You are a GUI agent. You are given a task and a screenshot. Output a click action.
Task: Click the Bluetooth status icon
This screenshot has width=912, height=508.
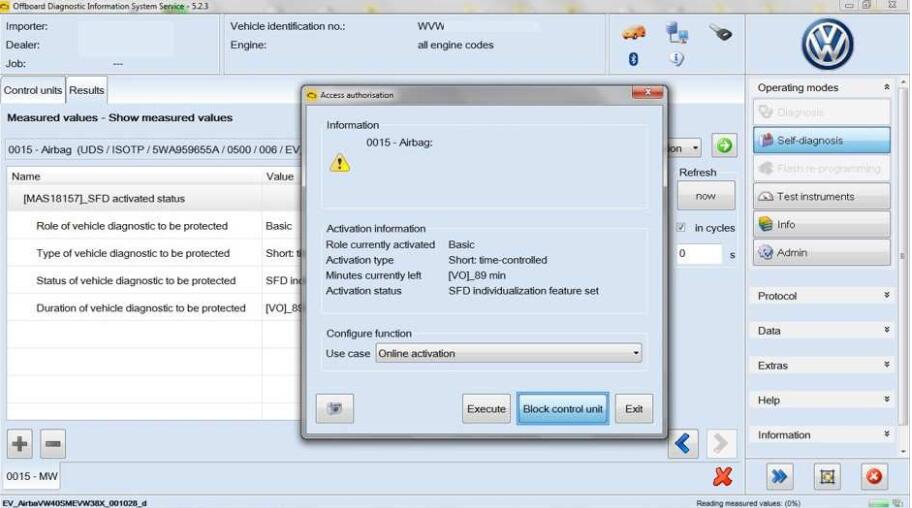pyautogui.click(x=634, y=60)
